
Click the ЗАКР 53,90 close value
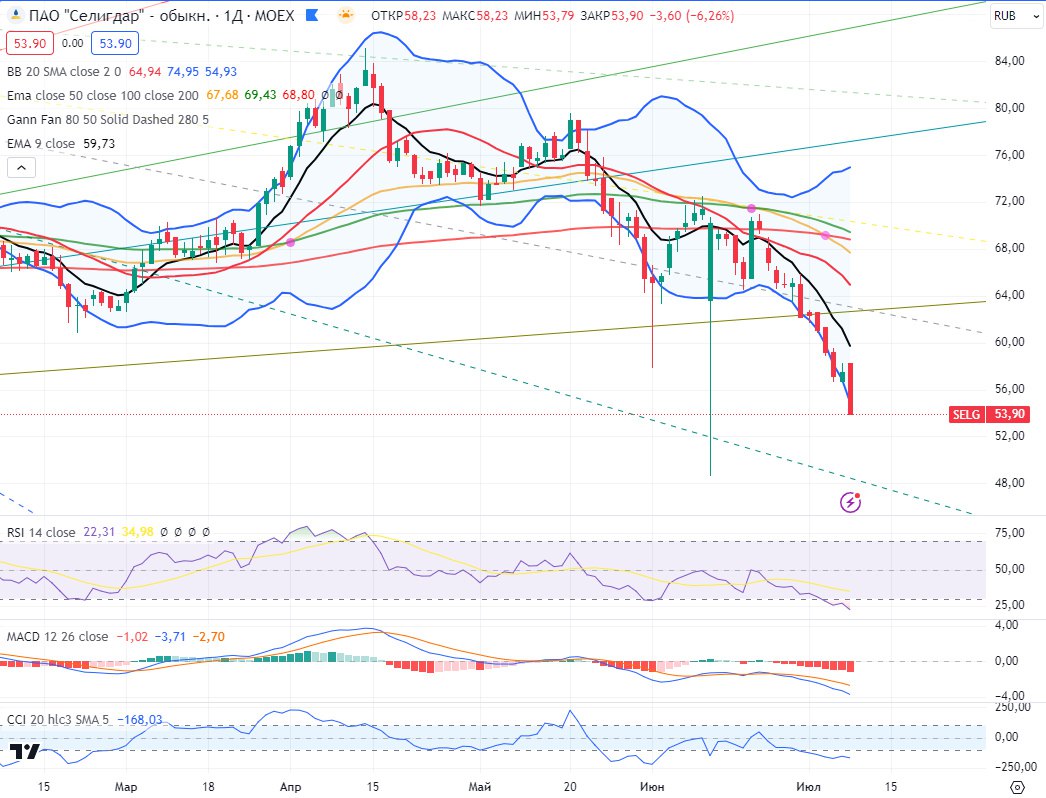pos(612,15)
